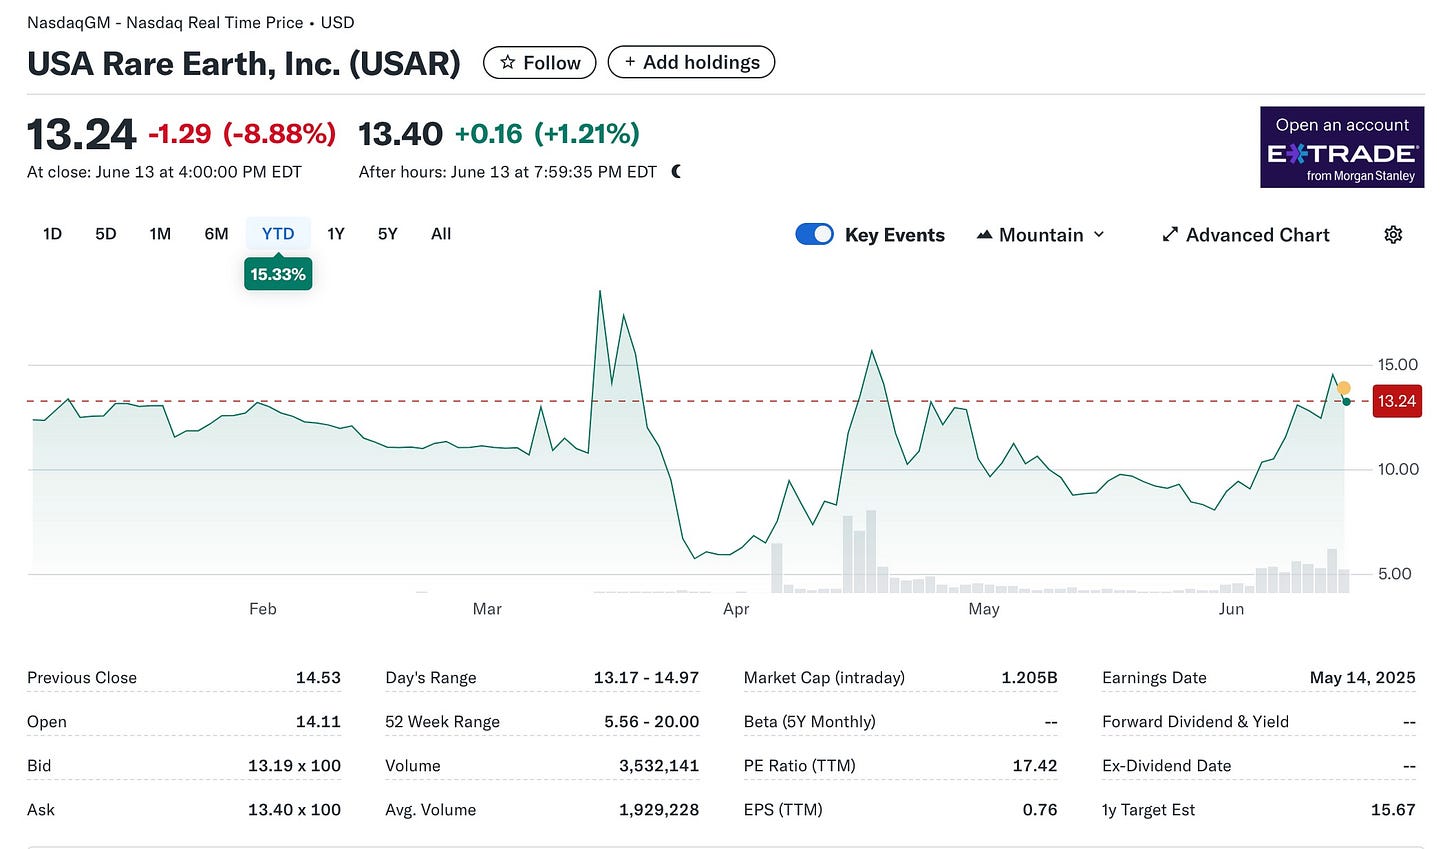Open the Advanced Chart link
Image resolution: width=1456 pixels, height=849 pixels.
[1246, 234]
